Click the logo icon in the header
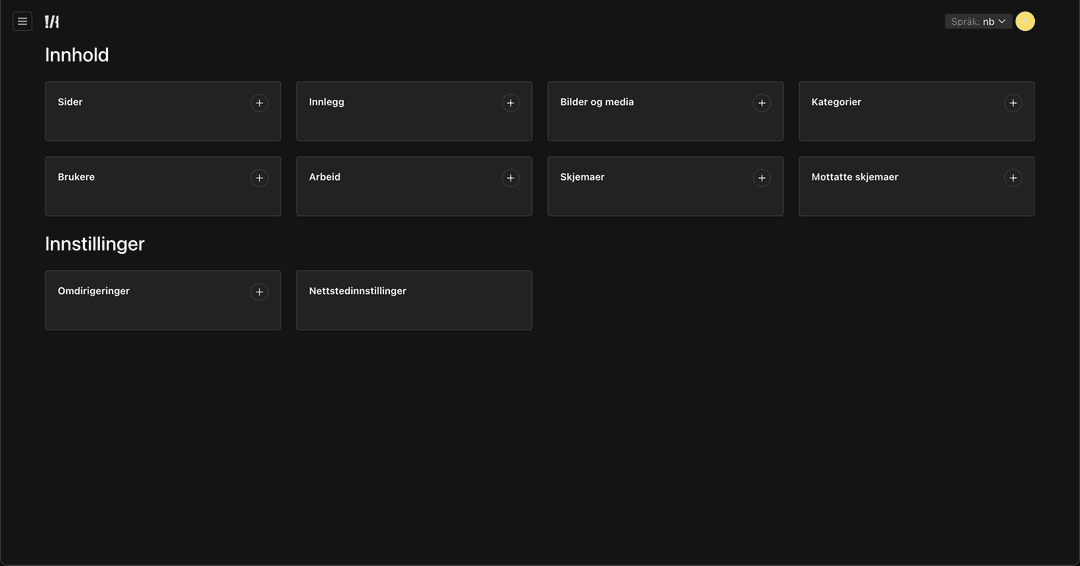 (x=52, y=21)
